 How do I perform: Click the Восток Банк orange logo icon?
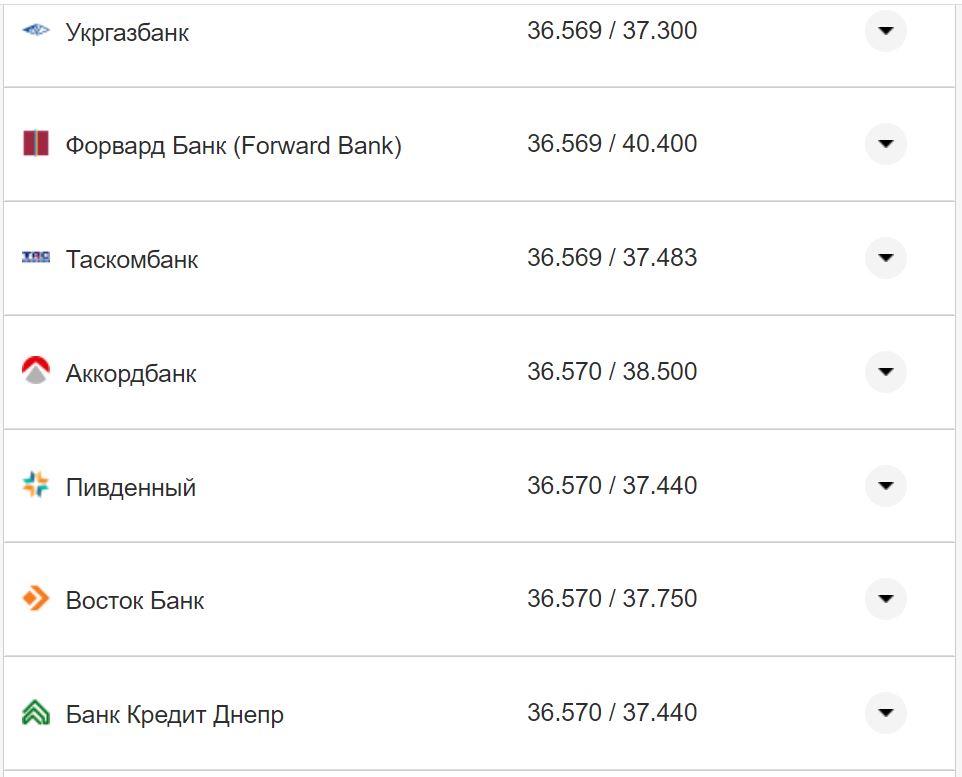[x=36, y=599]
